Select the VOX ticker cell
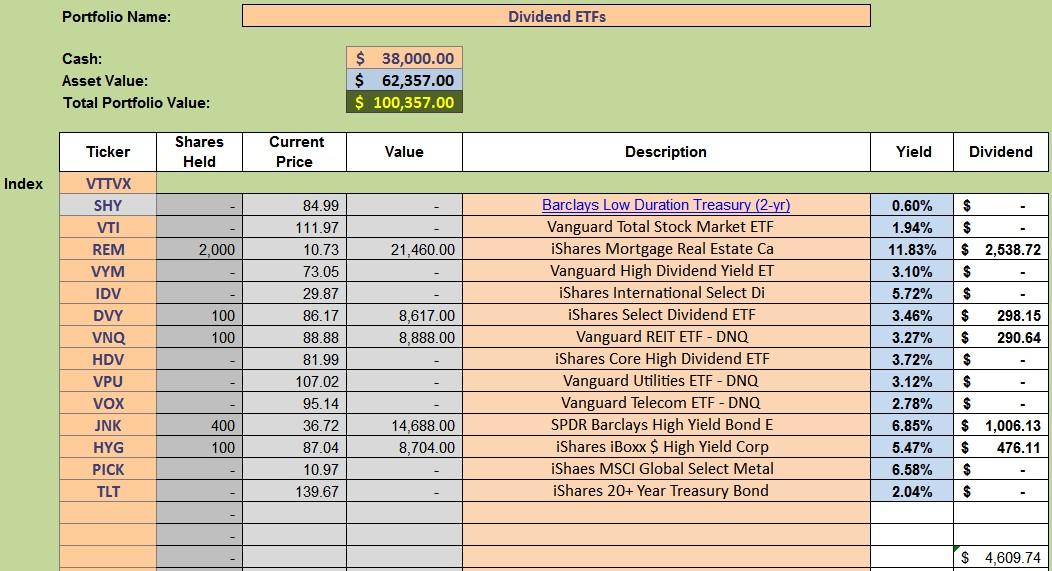The height and width of the screenshot is (571, 1052). (107, 403)
